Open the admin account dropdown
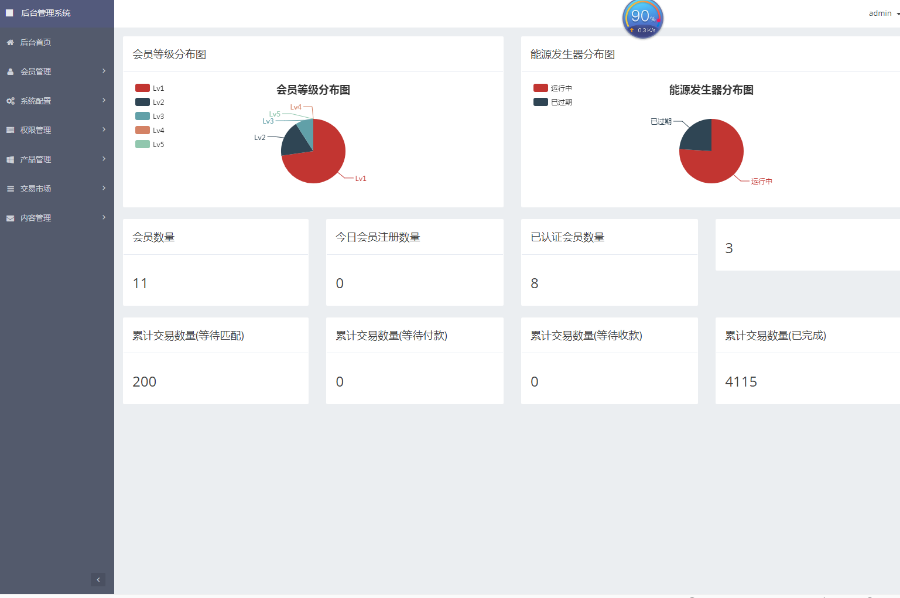 point(879,12)
